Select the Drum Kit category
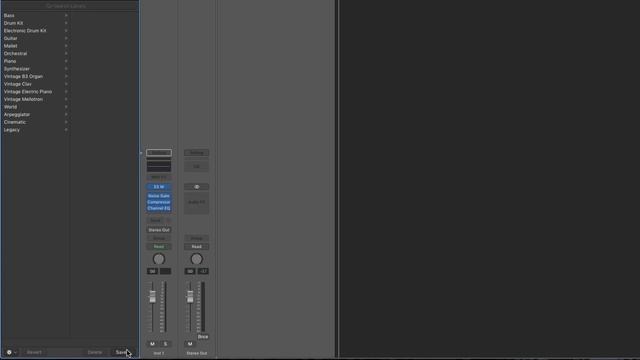The height and width of the screenshot is (360, 640). coord(13,23)
